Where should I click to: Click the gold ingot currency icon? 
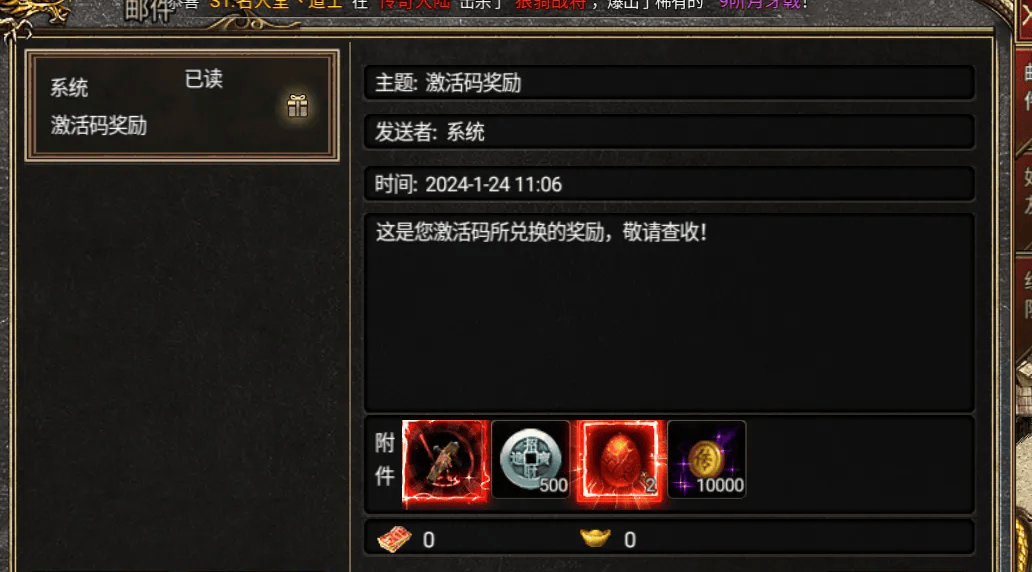click(x=595, y=538)
